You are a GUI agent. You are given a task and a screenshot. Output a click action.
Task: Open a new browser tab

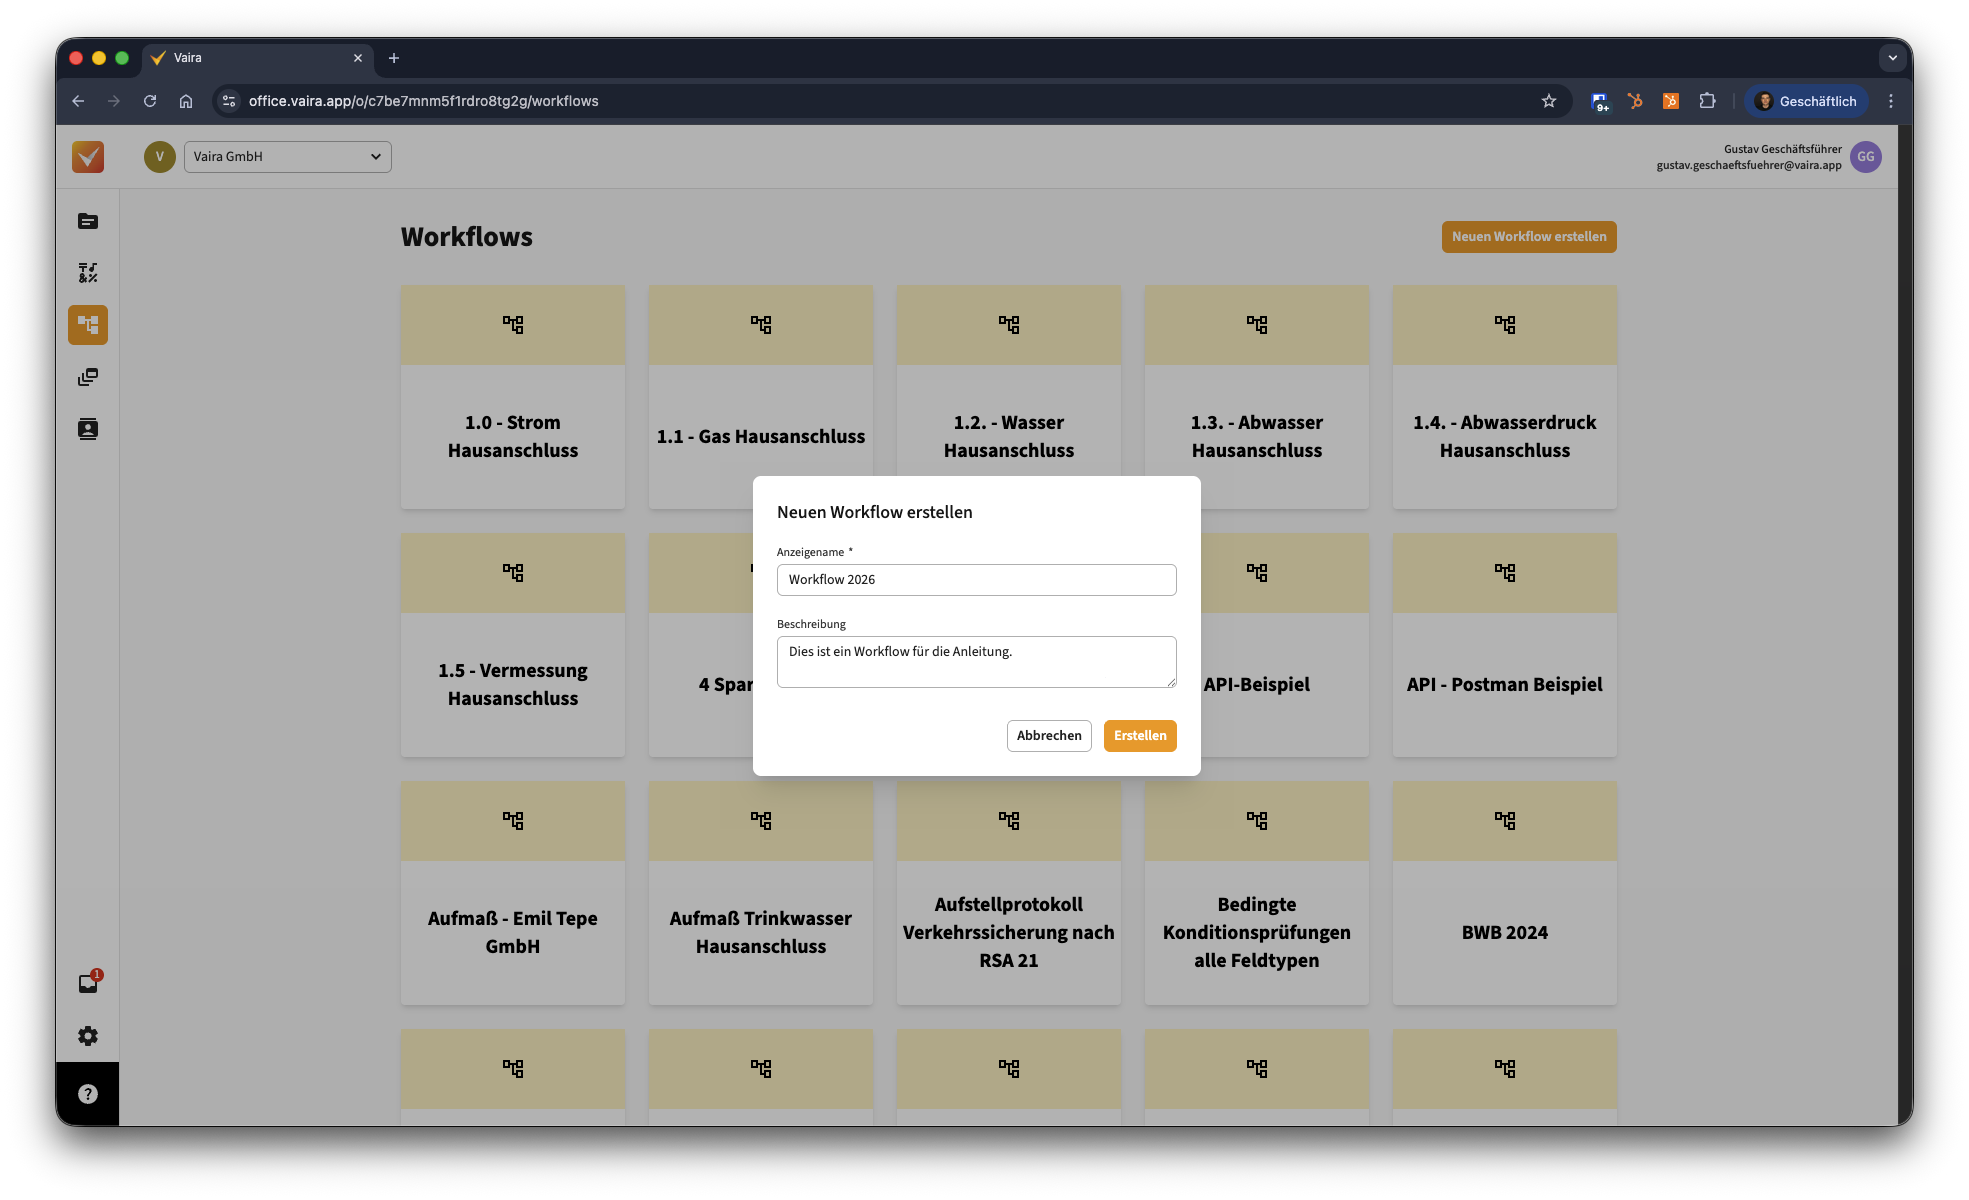pyautogui.click(x=394, y=58)
